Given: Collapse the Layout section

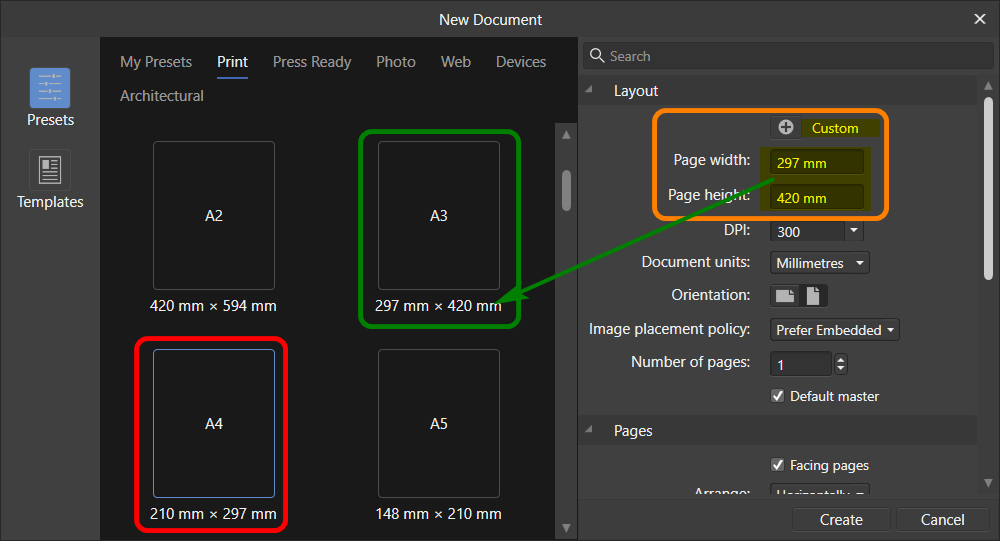Looking at the screenshot, I should (x=589, y=91).
